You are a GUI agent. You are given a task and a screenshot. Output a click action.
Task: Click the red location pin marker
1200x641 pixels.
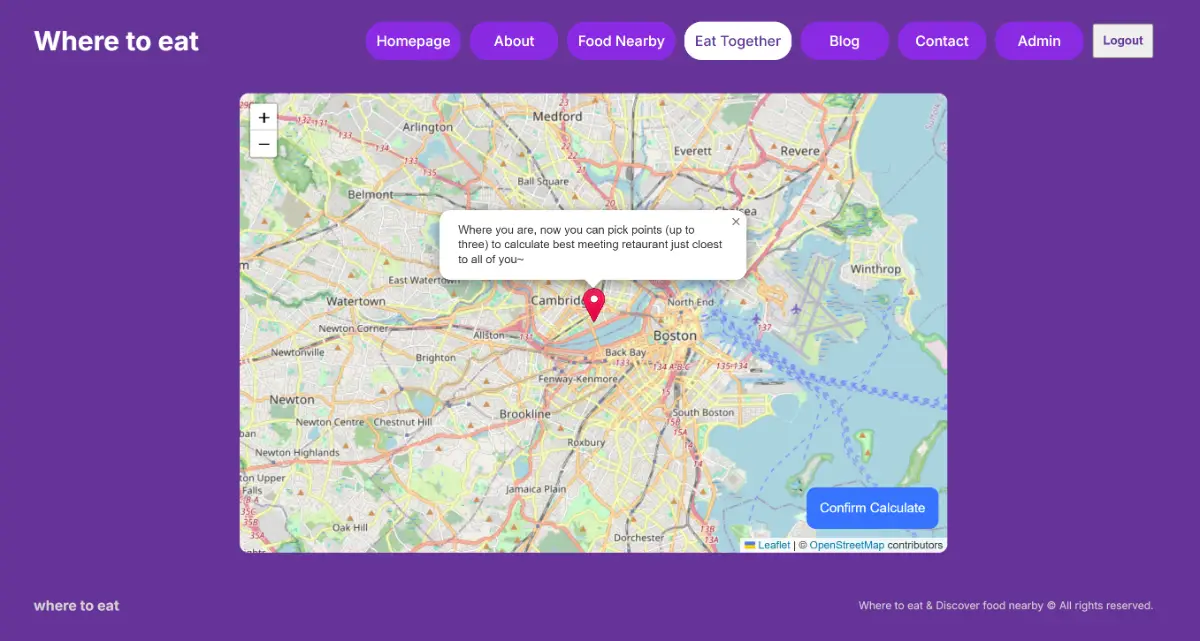(x=594, y=304)
